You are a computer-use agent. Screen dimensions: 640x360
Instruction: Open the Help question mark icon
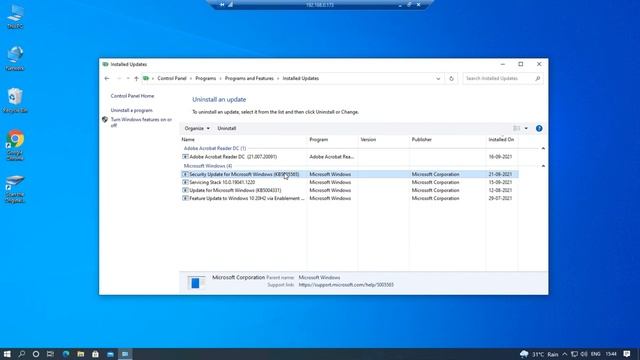click(x=539, y=128)
